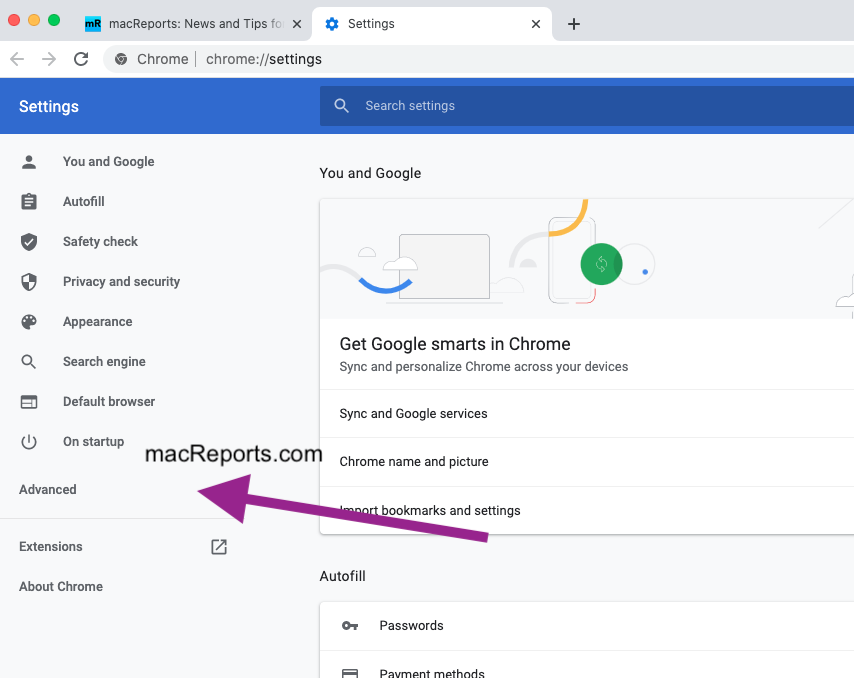The image size is (854, 678).
Task: Close the Settings tab
Action: click(536, 24)
